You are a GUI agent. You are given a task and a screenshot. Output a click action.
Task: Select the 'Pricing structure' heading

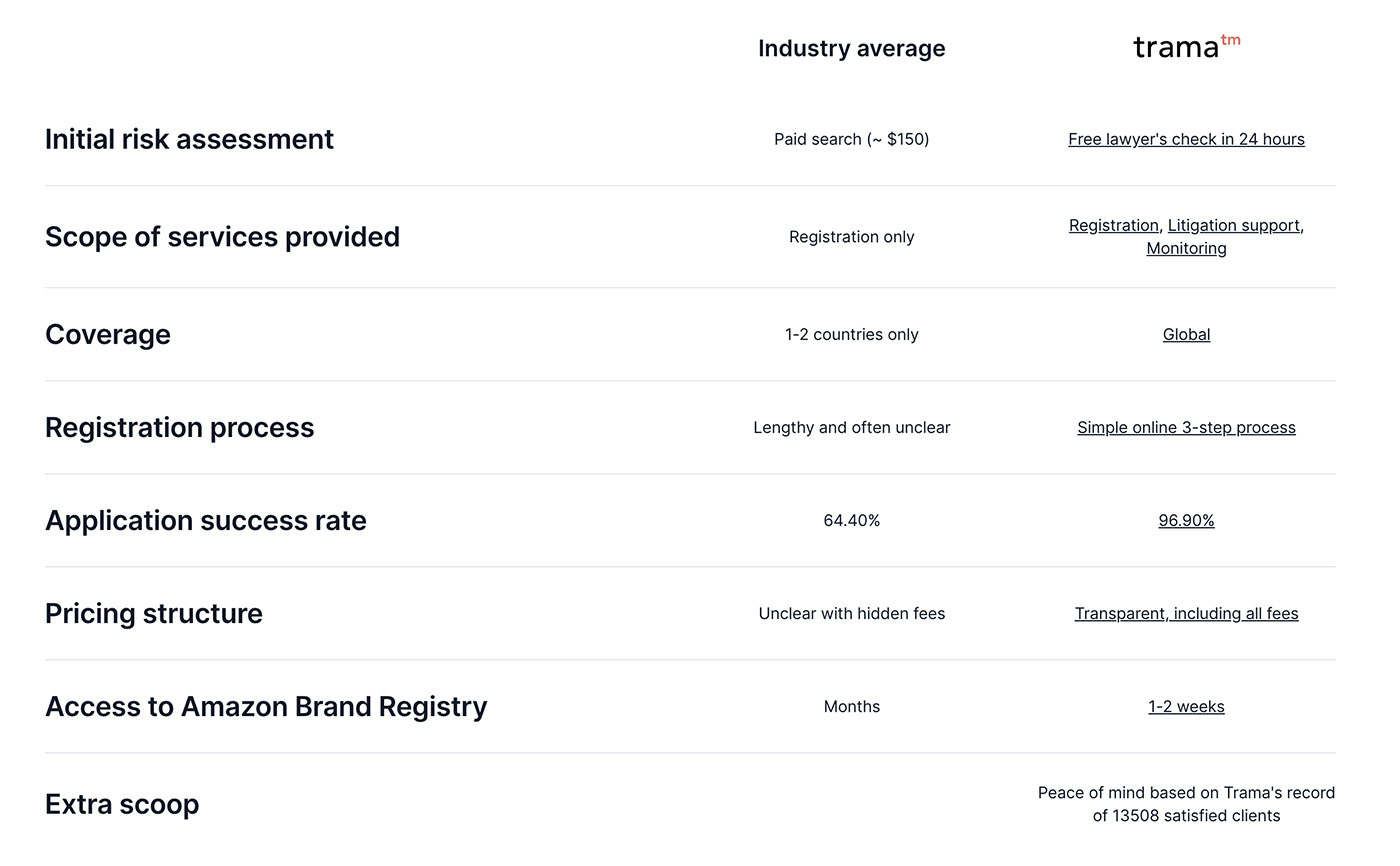[154, 613]
